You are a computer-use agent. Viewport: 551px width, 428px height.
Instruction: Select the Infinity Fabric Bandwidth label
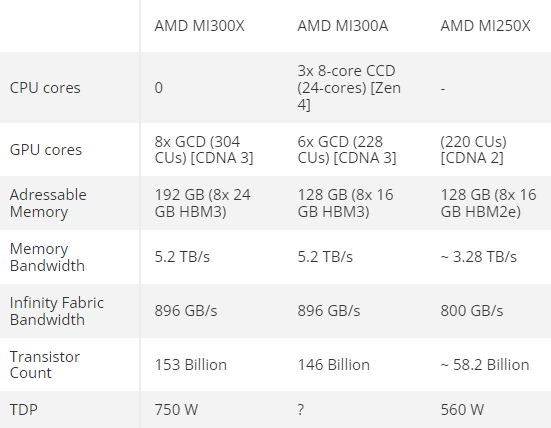click(x=57, y=311)
